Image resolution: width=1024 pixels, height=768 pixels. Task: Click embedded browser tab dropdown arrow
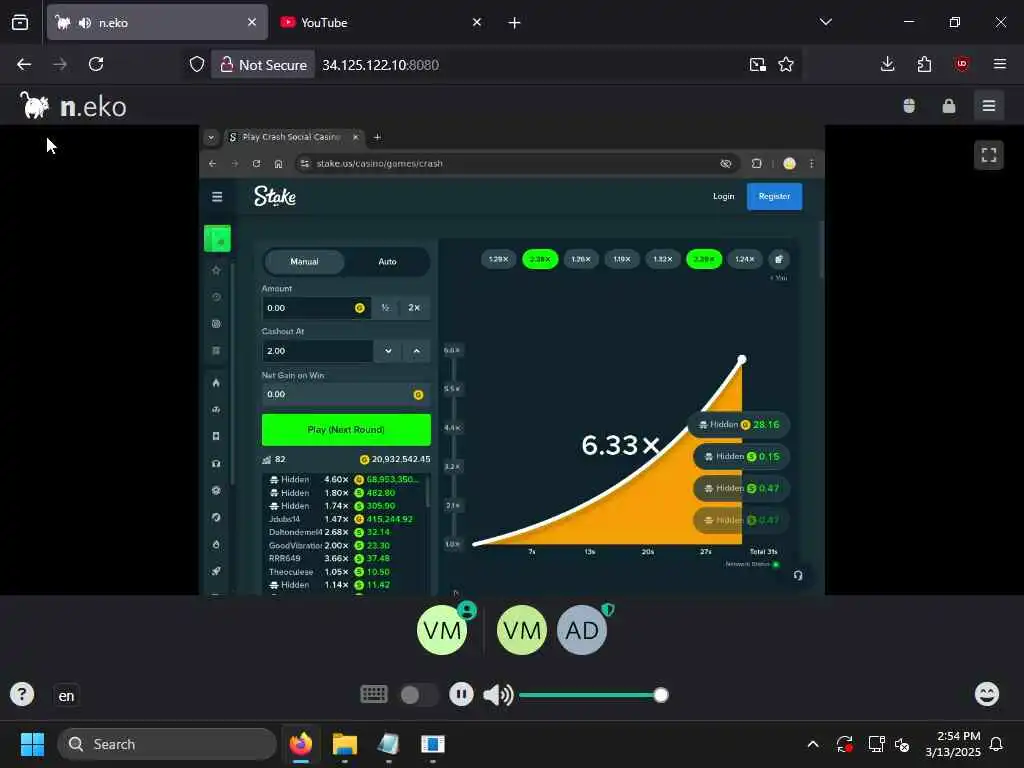[210, 137]
